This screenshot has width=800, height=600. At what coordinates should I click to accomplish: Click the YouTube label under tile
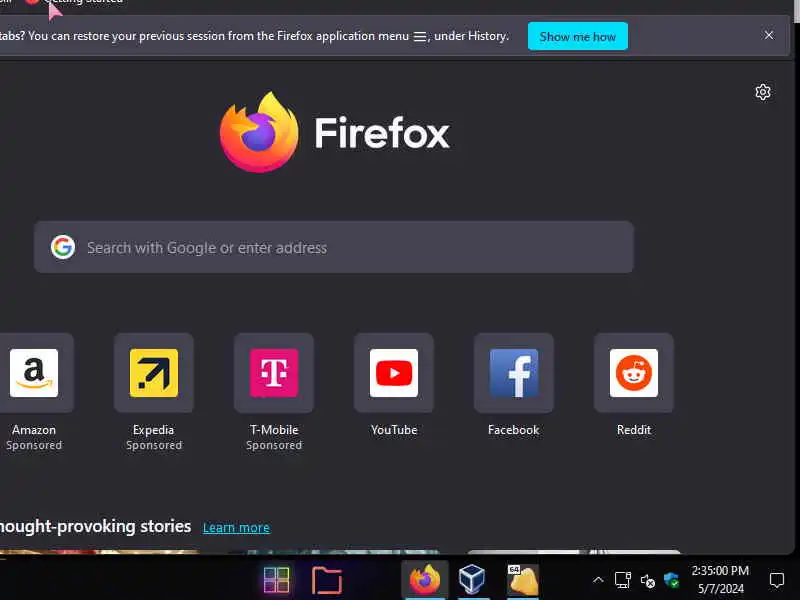pyautogui.click(x=394, y=430)
